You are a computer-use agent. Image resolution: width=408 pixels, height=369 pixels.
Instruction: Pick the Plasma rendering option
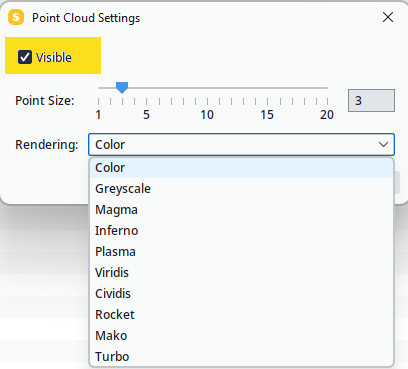click(241, 252)
